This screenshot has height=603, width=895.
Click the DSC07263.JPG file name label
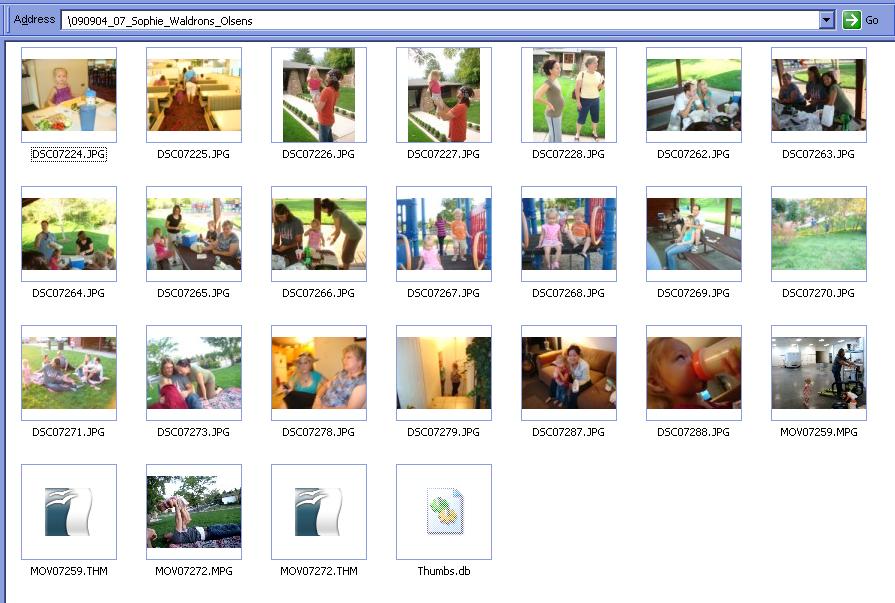coord(819,154)
